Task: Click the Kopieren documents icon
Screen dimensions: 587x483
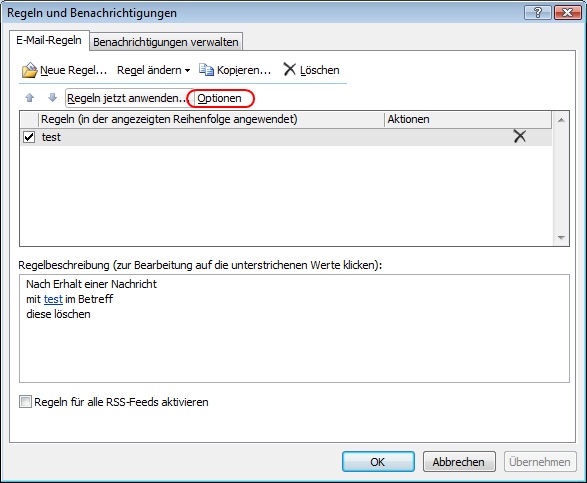Action: point(206,70)
